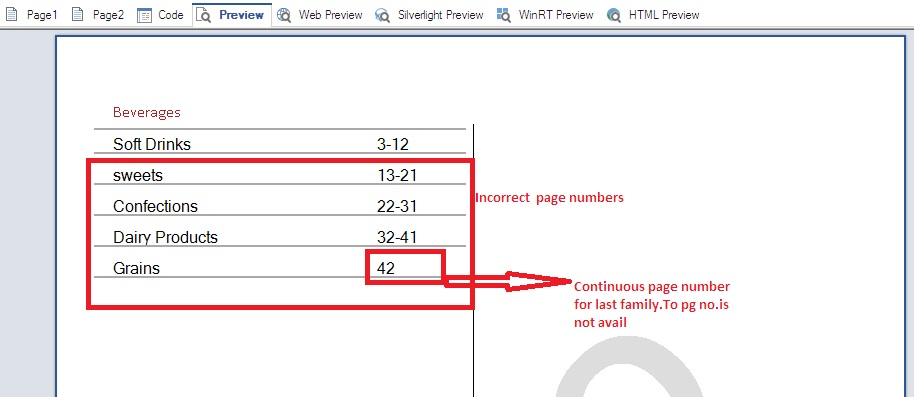Switch to the Code tab

(x=160, y=15)
